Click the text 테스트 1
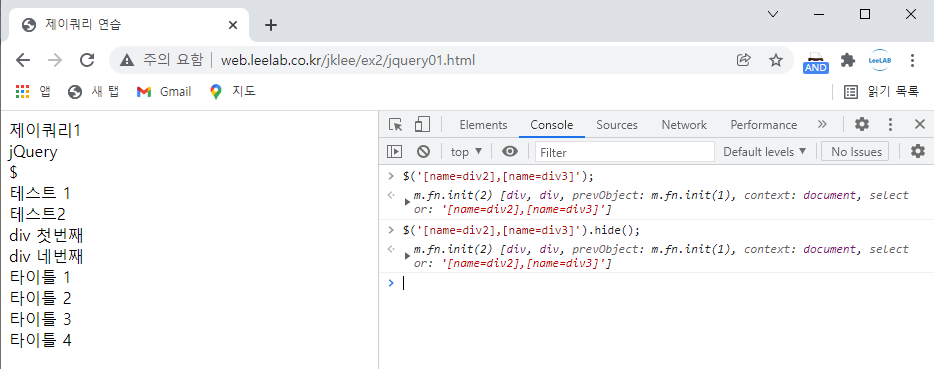 coord(40,193)
